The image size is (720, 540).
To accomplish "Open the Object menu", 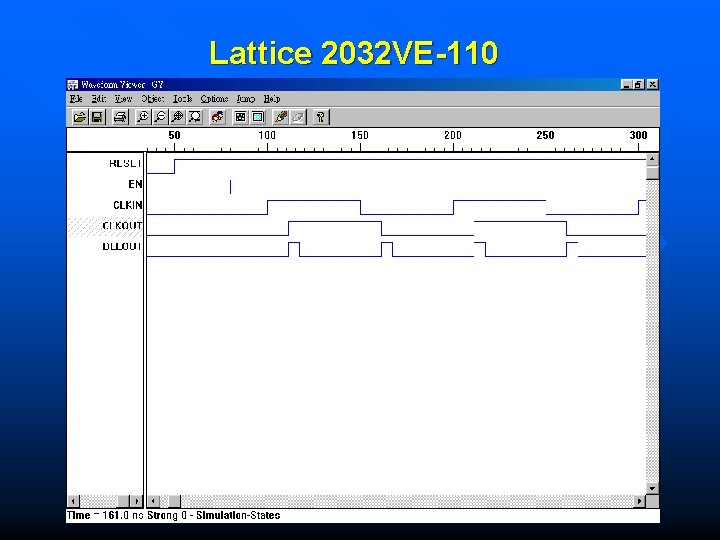I will pos(152,99).
